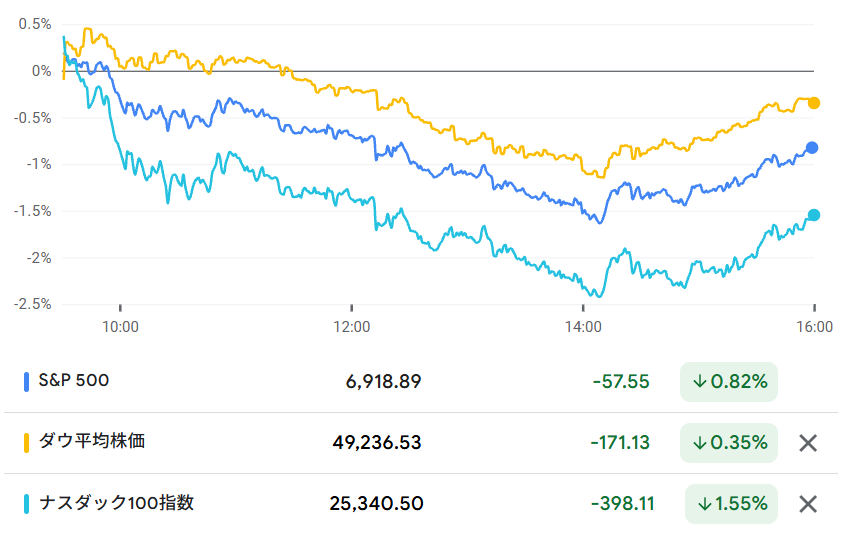Click the cyan ナスダック100指数 color marker
Image resolution: width=848 pixels, height=533 pixels.
point(26,503)
